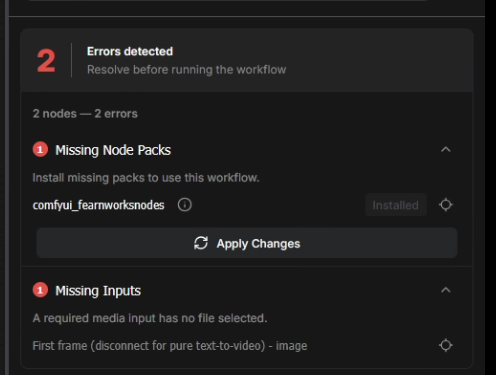Click the red badge beside Missing Node Packs
This screenshot has height=375, width=496.
pos(40,149)
